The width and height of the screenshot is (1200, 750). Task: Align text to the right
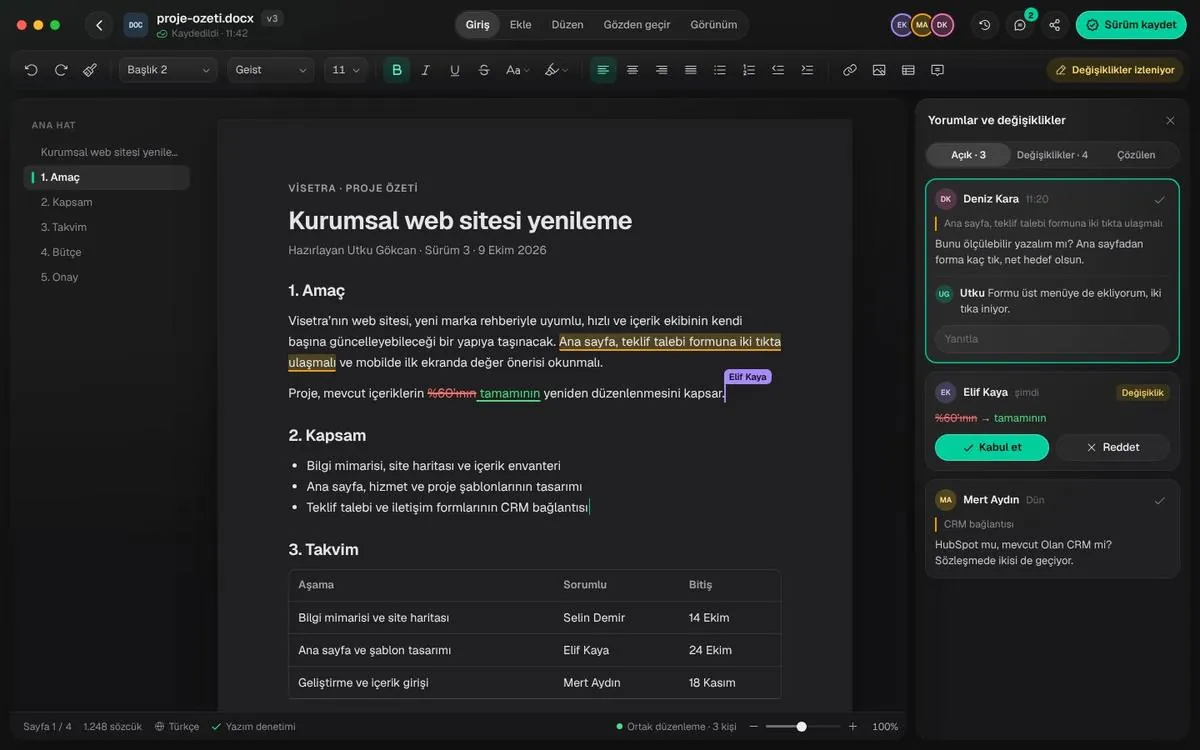pyautogui.click(x=661, y=70)
